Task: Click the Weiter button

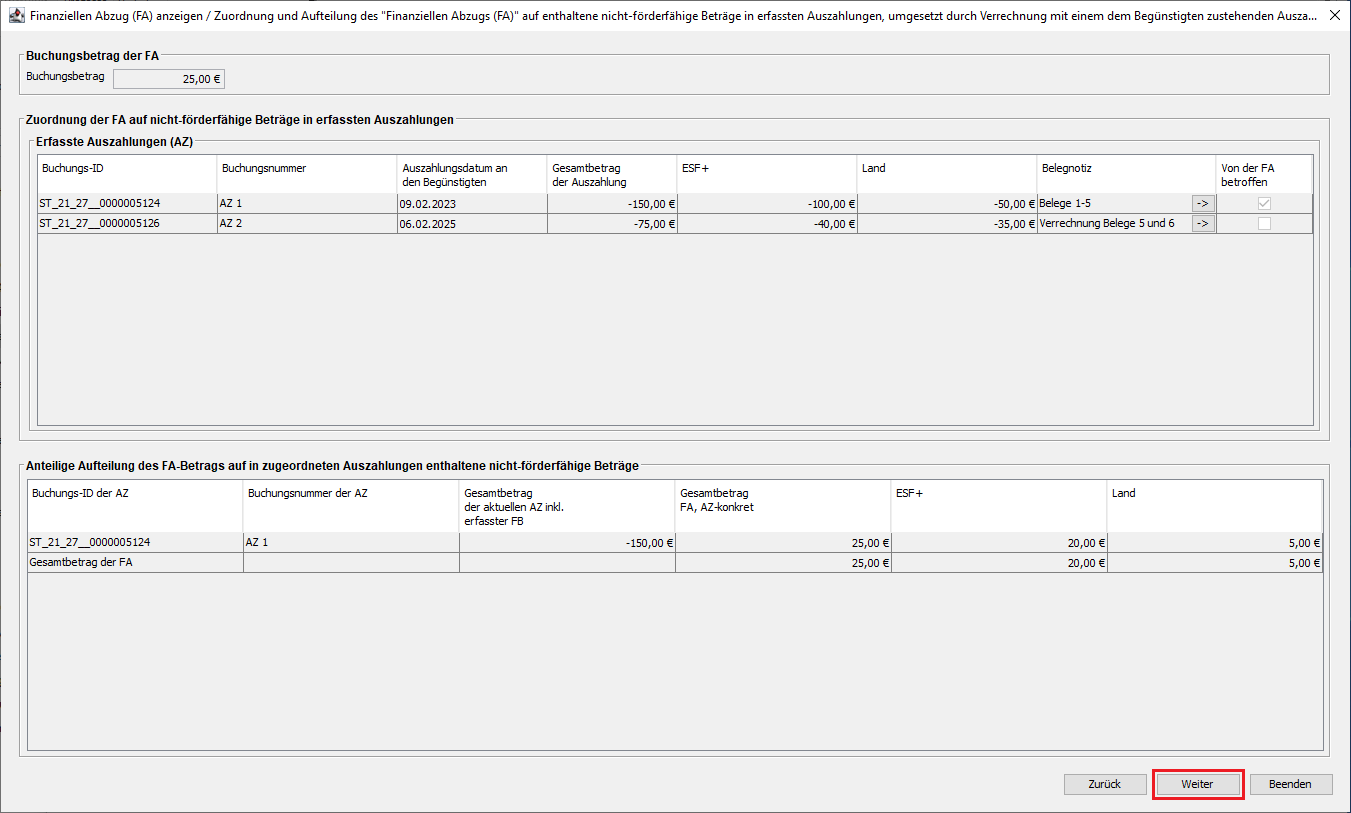Action: tap(1197, 784)
